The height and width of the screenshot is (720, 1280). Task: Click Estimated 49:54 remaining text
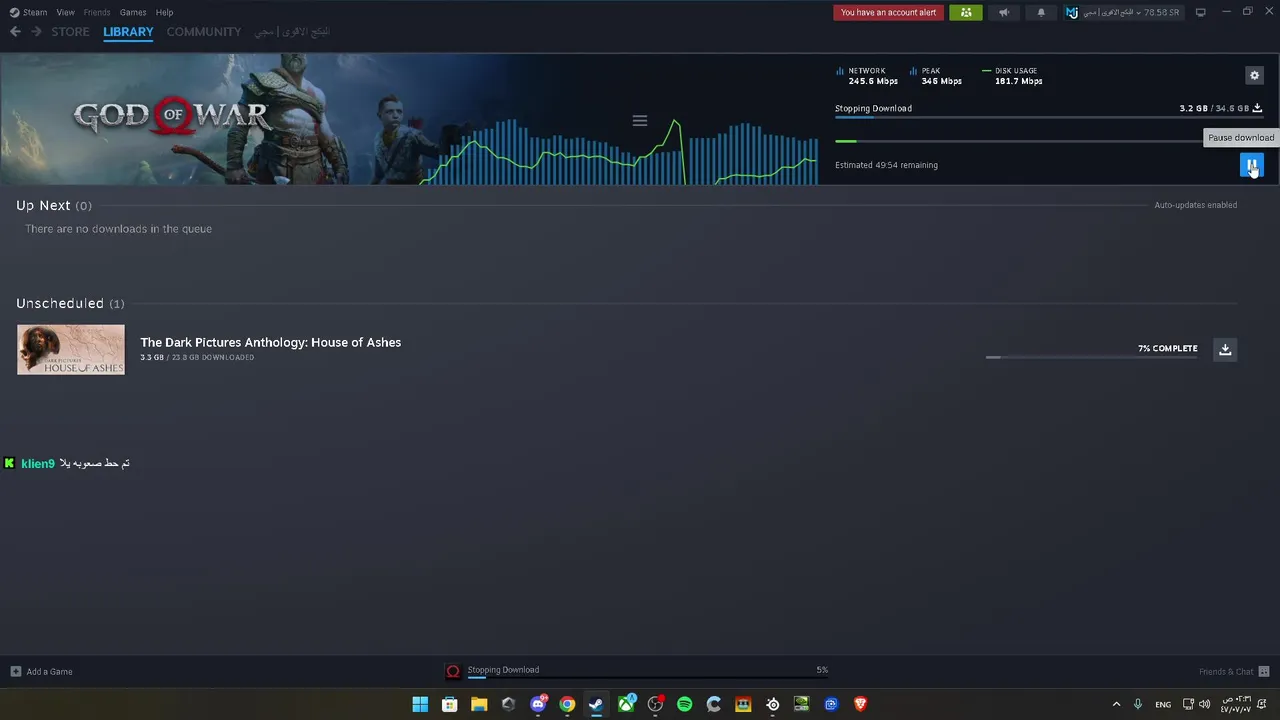(886, 165)
